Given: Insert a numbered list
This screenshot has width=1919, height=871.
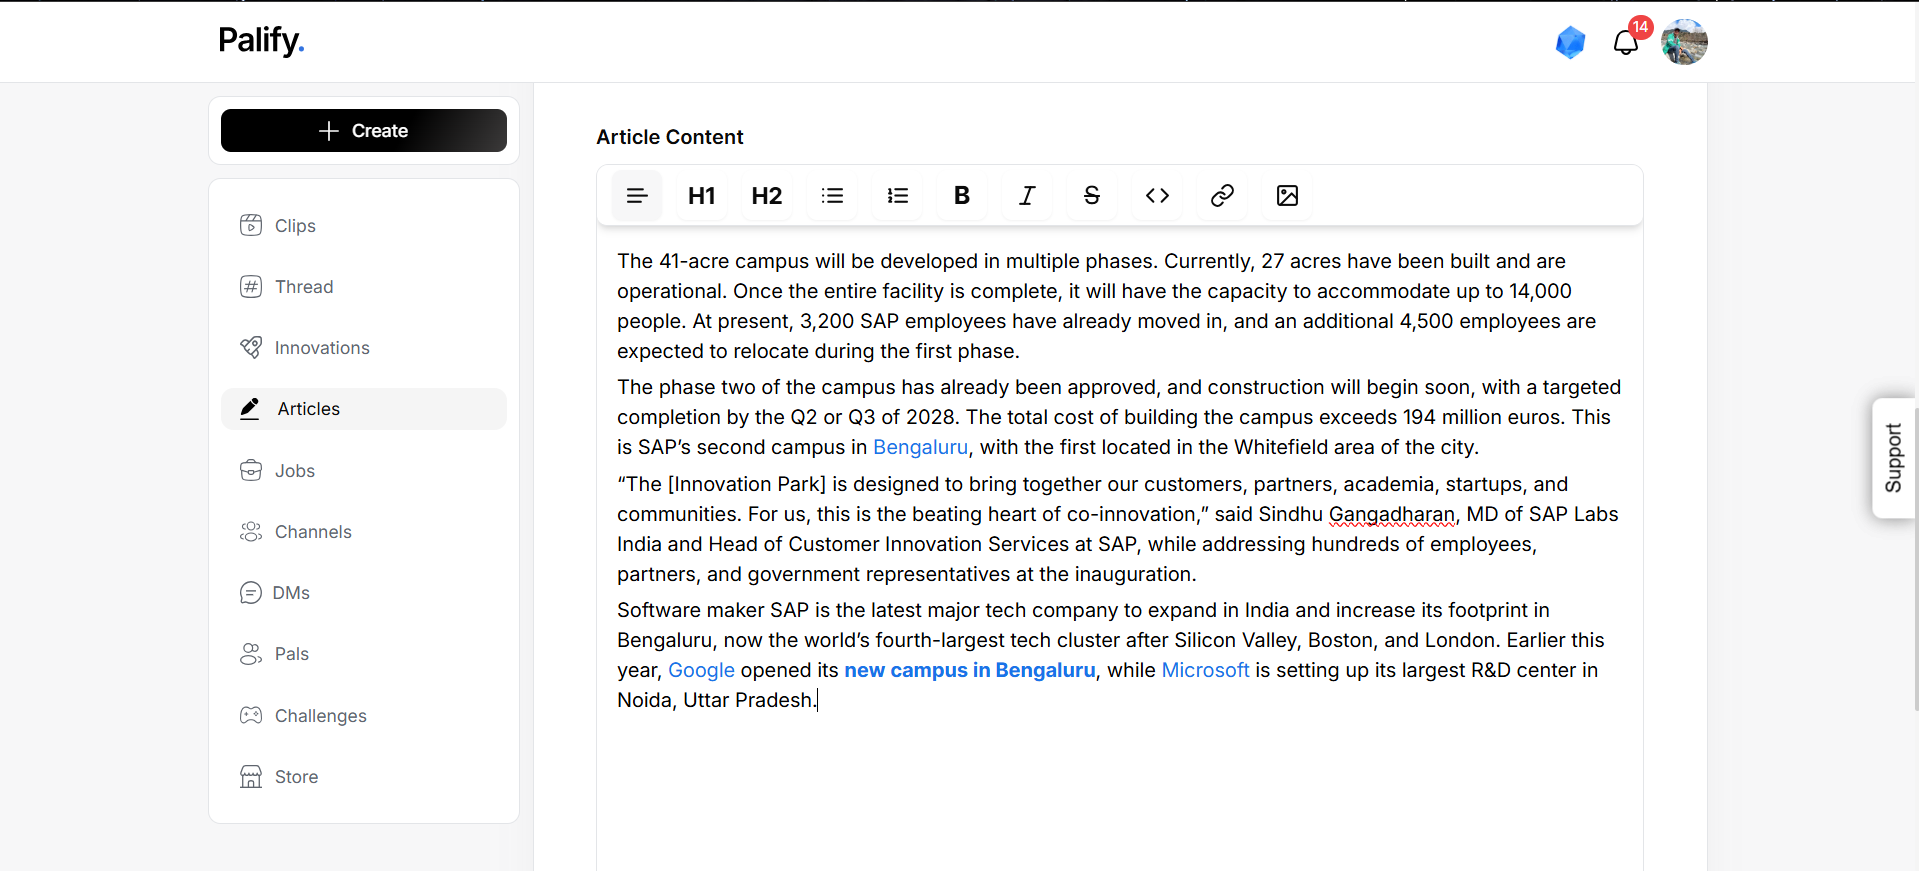Looking at the screenshot, I should click(897, 196).
